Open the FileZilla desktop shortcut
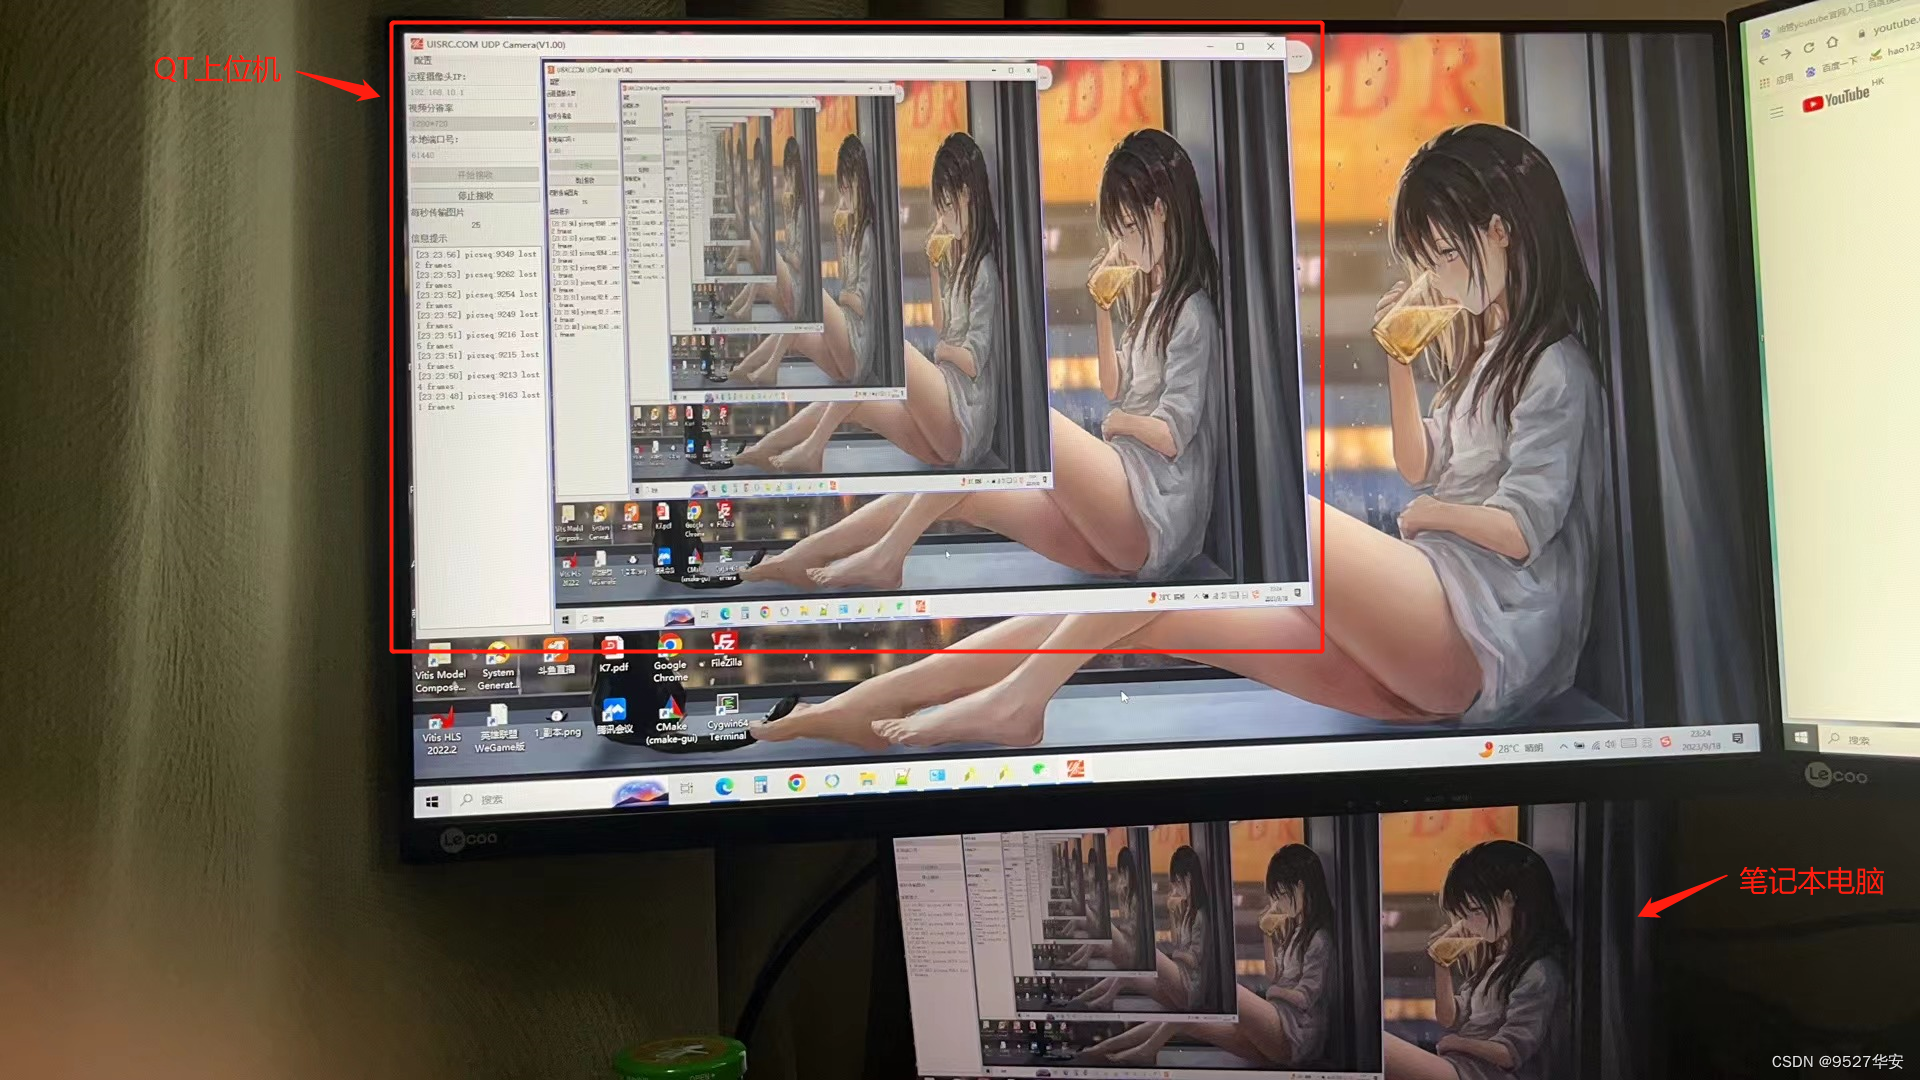Screen dimensions: 1920x1080 tap(726, 650)
